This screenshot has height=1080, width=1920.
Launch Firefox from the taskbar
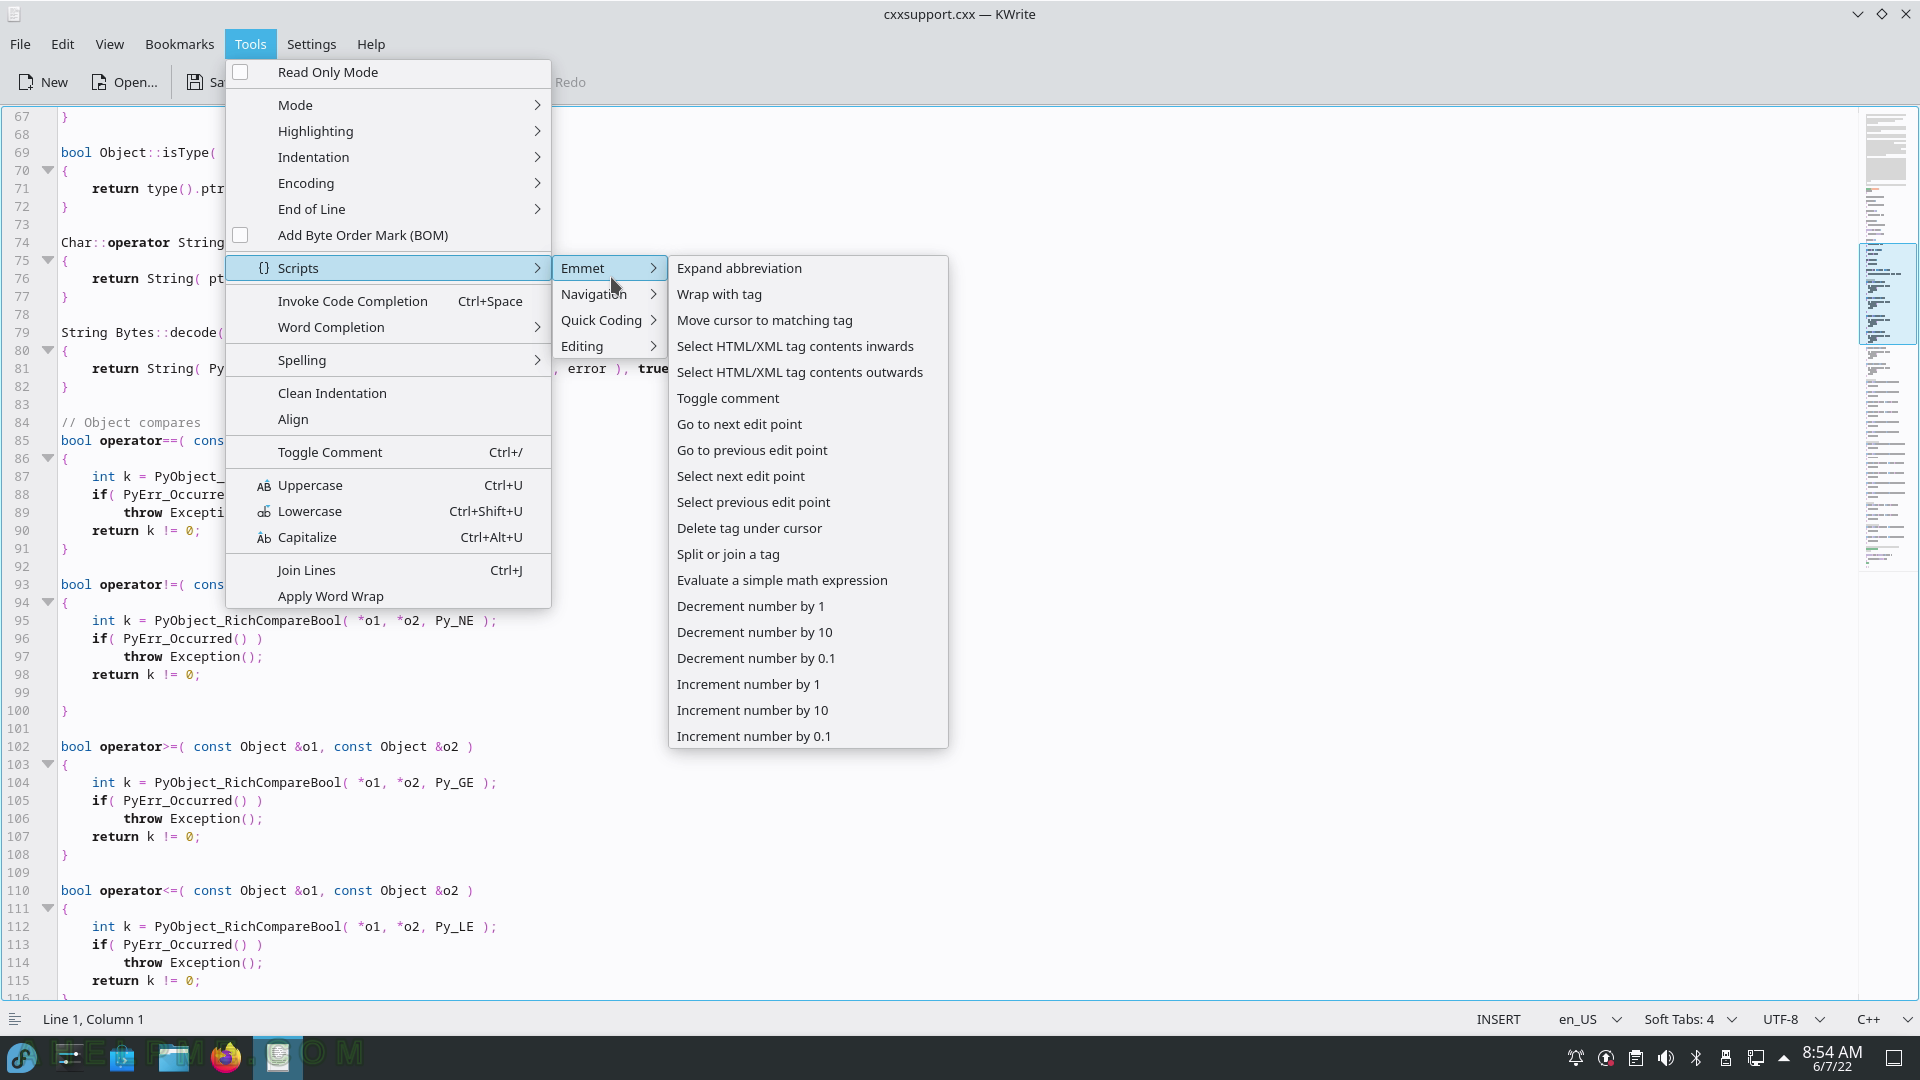(226, 1057)
